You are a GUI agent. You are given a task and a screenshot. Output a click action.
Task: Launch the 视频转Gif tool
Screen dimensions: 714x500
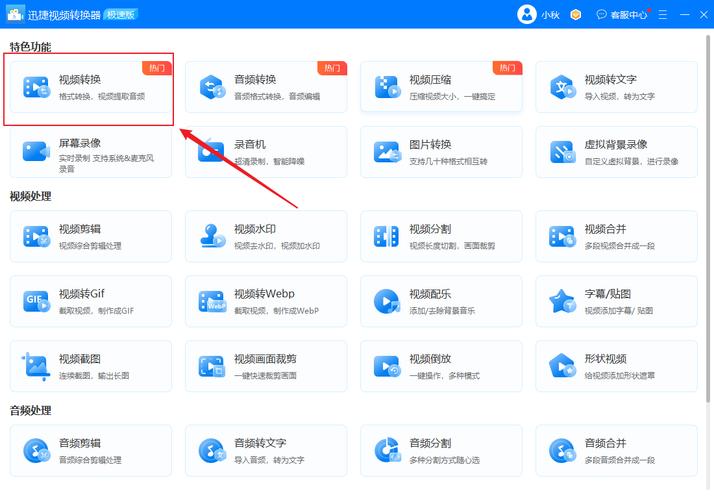coord(90,301)
